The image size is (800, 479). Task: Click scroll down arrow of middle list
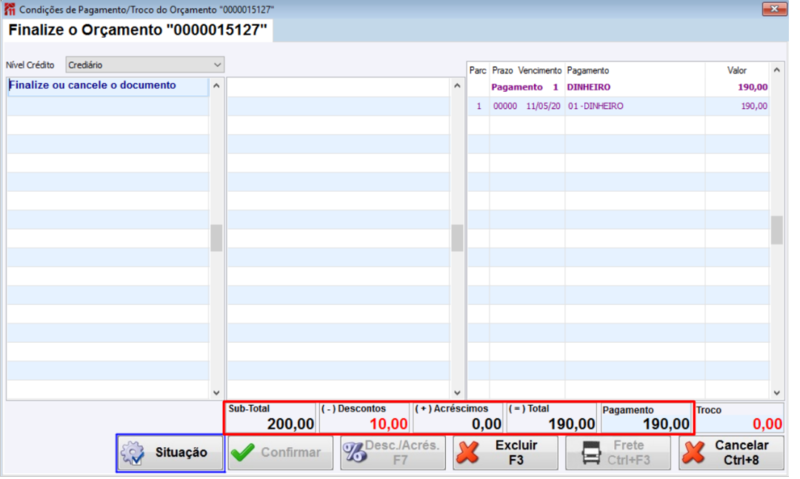click(x=457, y=392)
